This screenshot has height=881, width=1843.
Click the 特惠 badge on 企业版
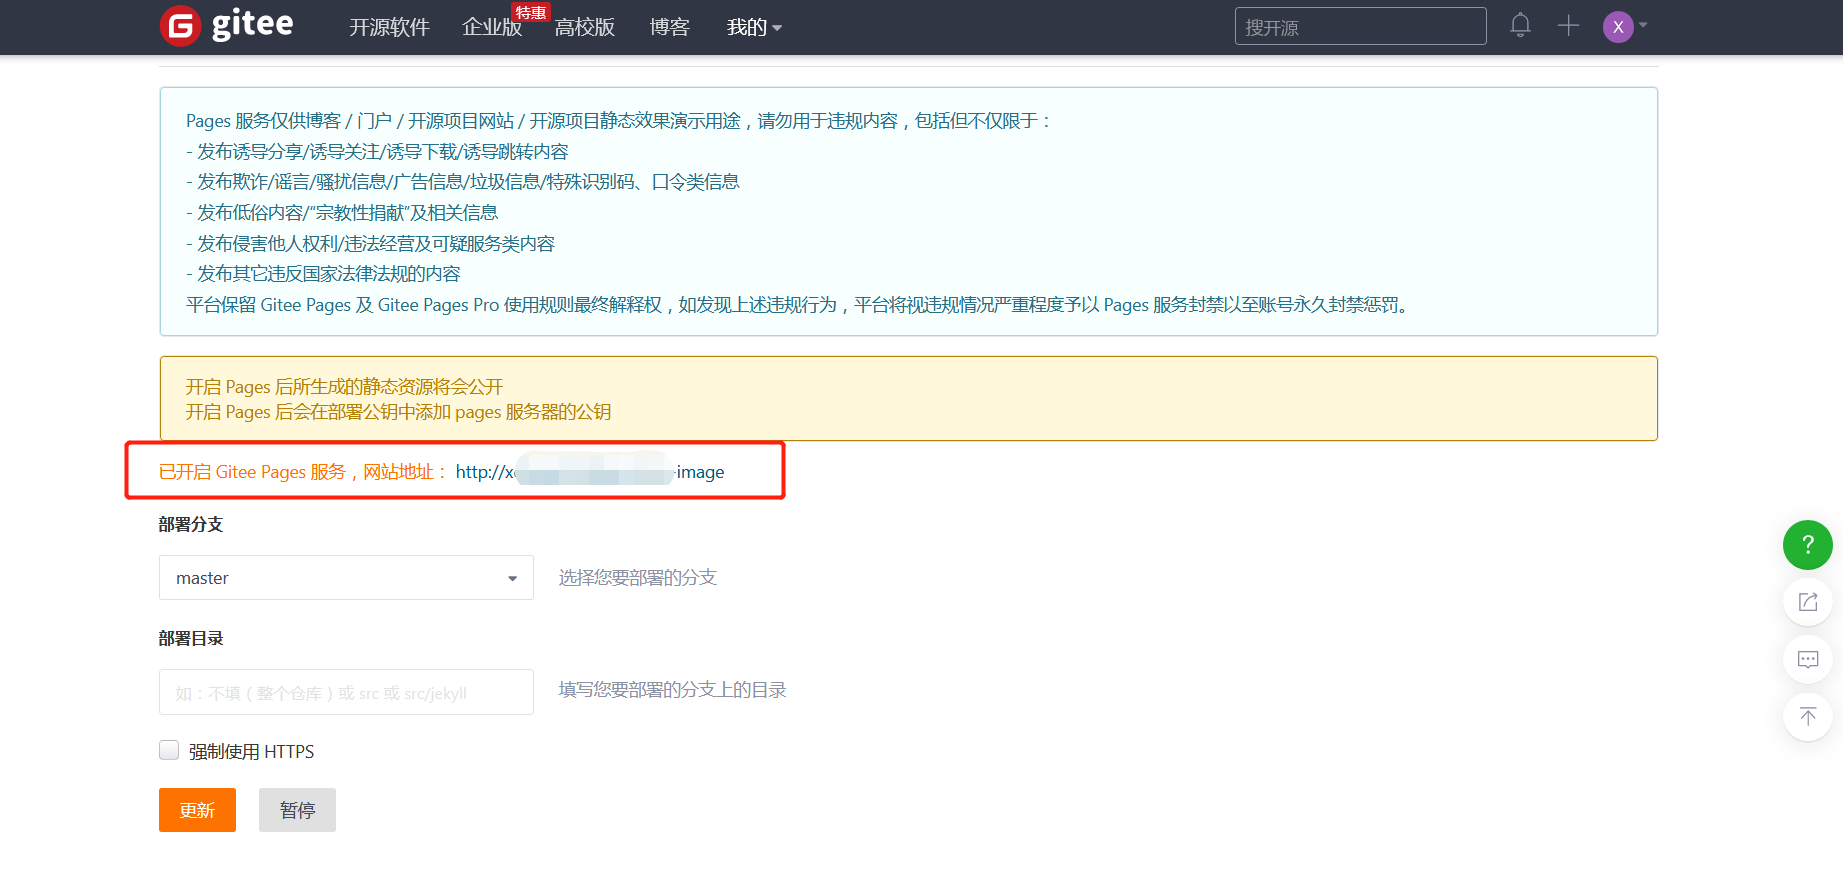[x=531, y=12]
